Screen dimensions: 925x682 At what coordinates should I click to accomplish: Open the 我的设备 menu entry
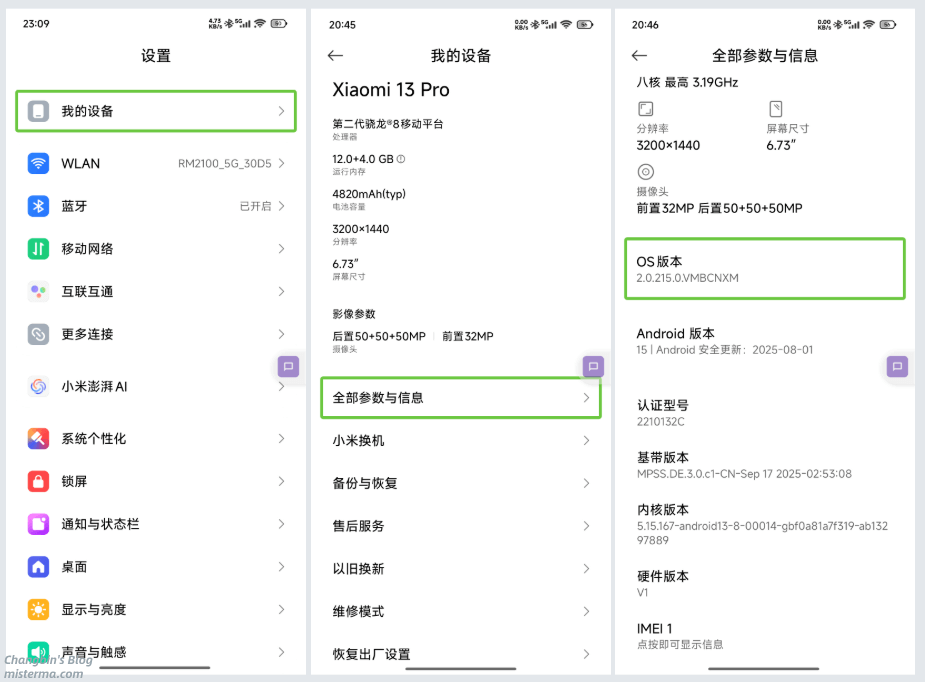[156, 111]
